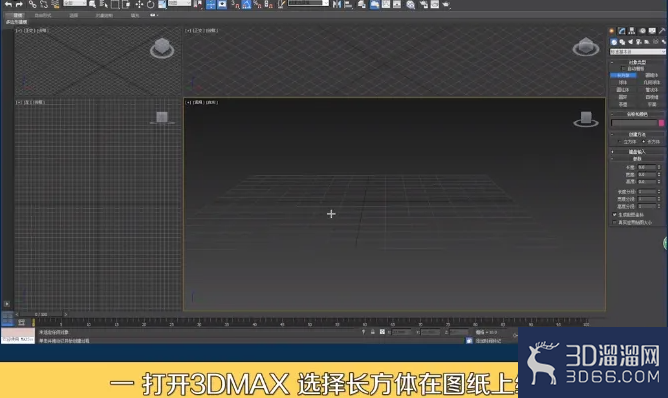
Task: Click the 长方体 object type button
Action: click(x=623, y=75)
